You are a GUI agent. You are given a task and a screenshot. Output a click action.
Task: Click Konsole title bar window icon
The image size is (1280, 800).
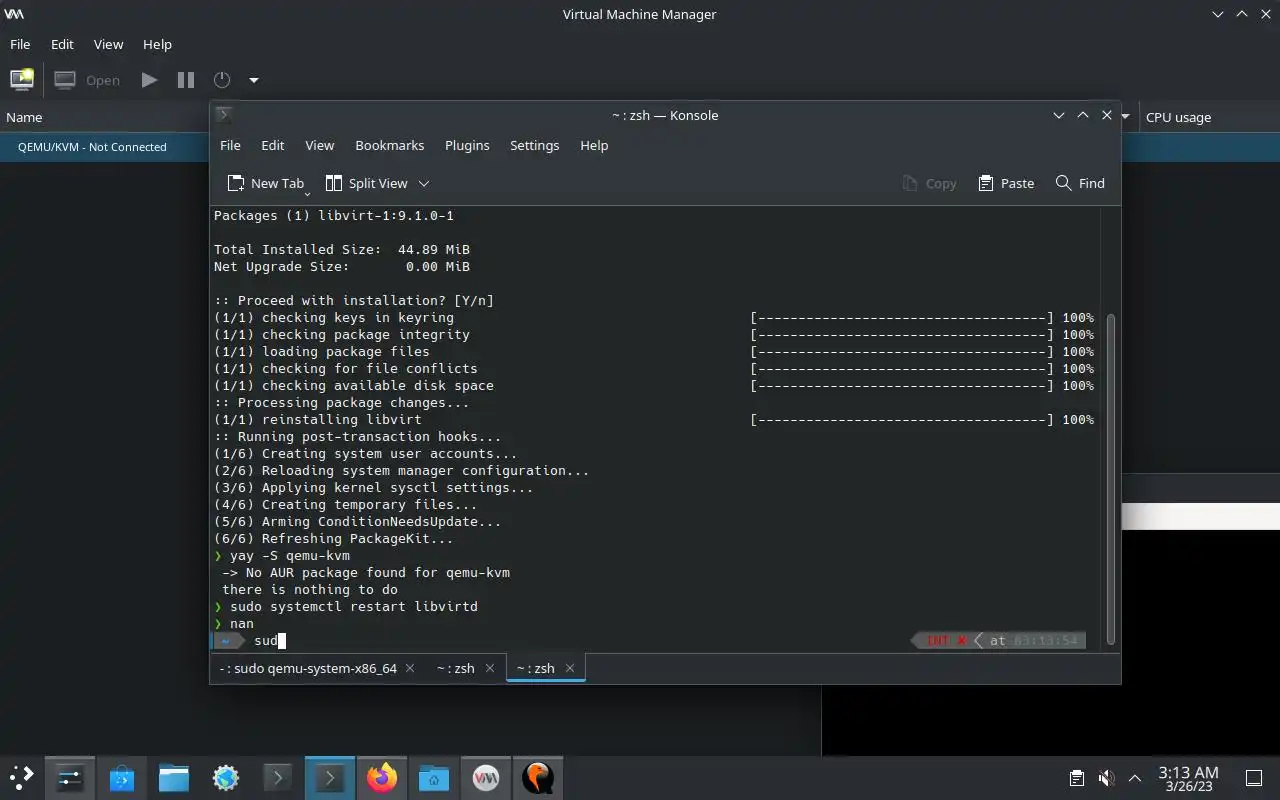coord(224,115)
